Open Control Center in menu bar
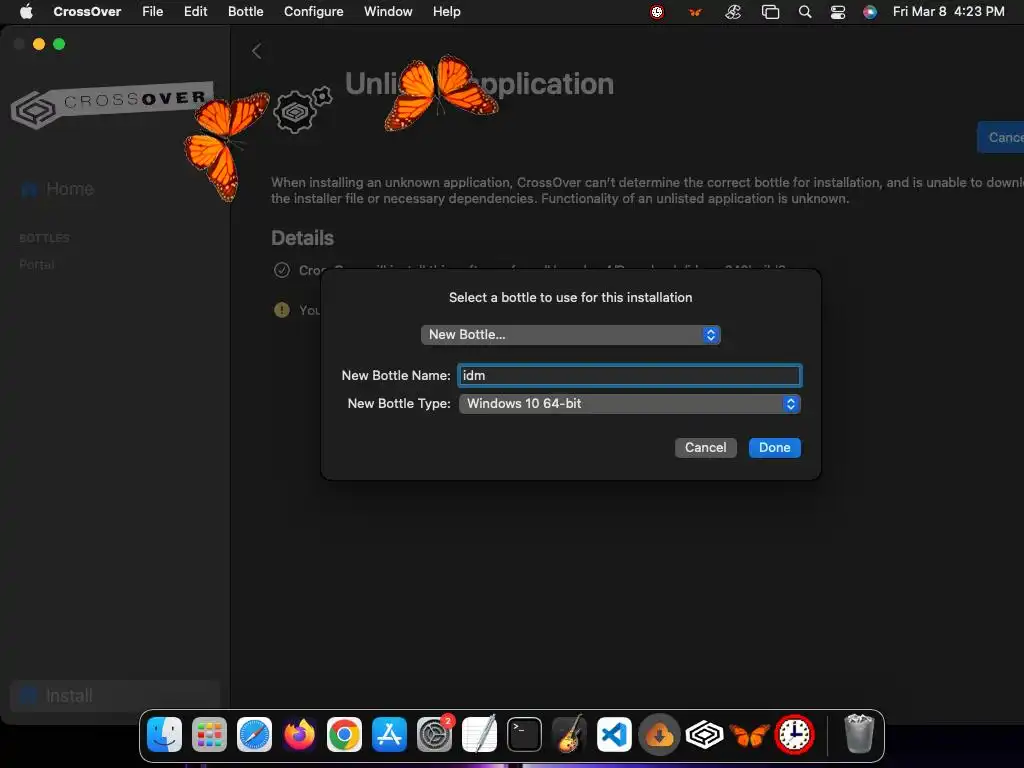The width and height of the screenshot is (1024, 768). tap(838, 12)
